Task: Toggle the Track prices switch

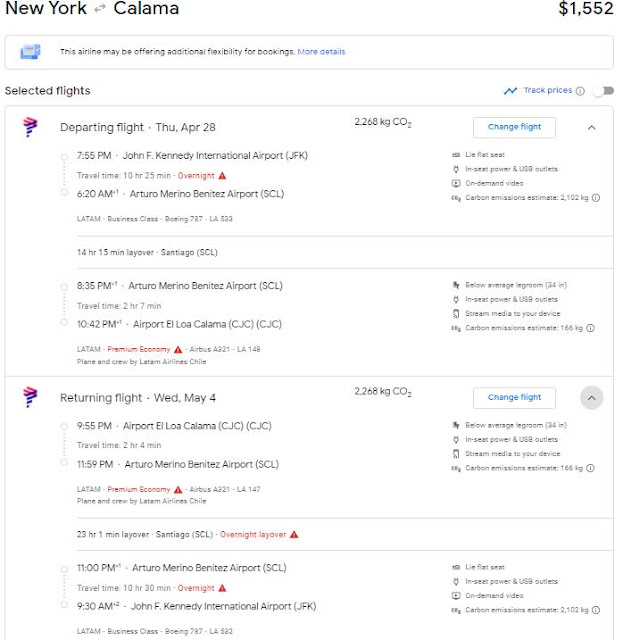Action: pos(601,91)
